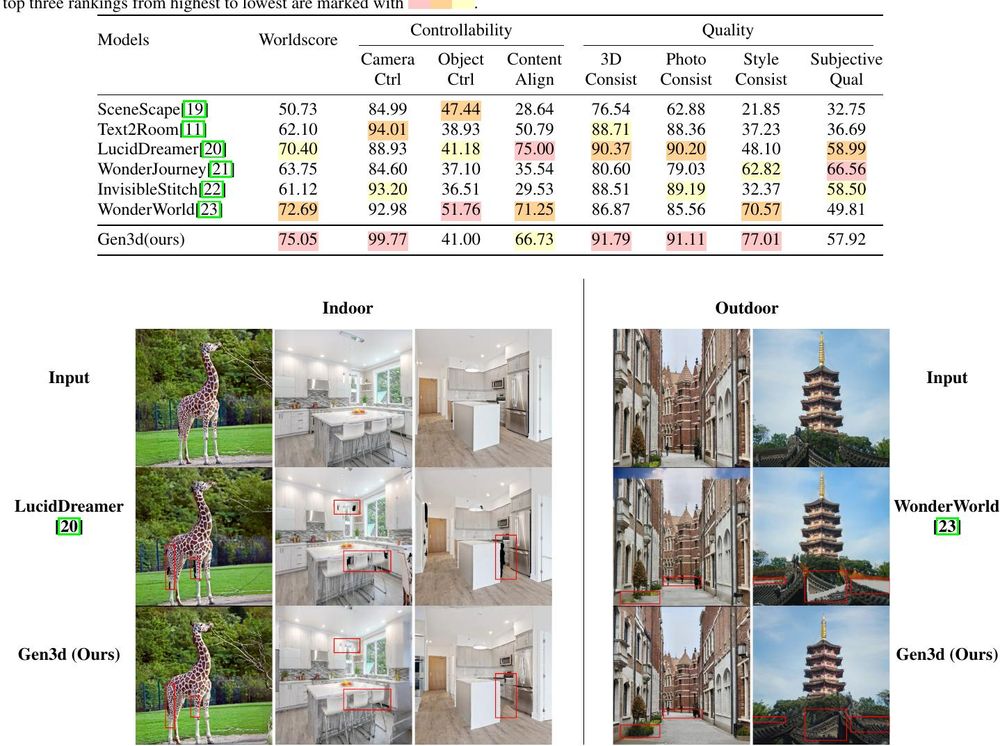Viewport: 1000px width, 746px height.
Task: Click LucidDreamer Content Align value 75.00
Action: tap(534, 149)
